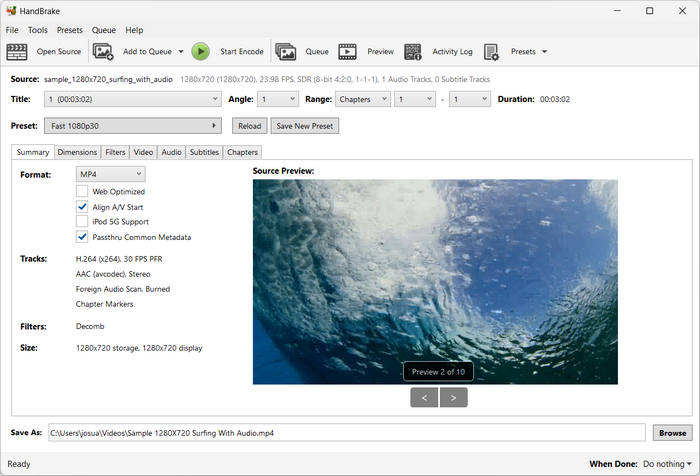Viewport: 700px width, 476px height.
Task: Click the HandBrake app logo in title bar
Action: (x=11, y=10)
